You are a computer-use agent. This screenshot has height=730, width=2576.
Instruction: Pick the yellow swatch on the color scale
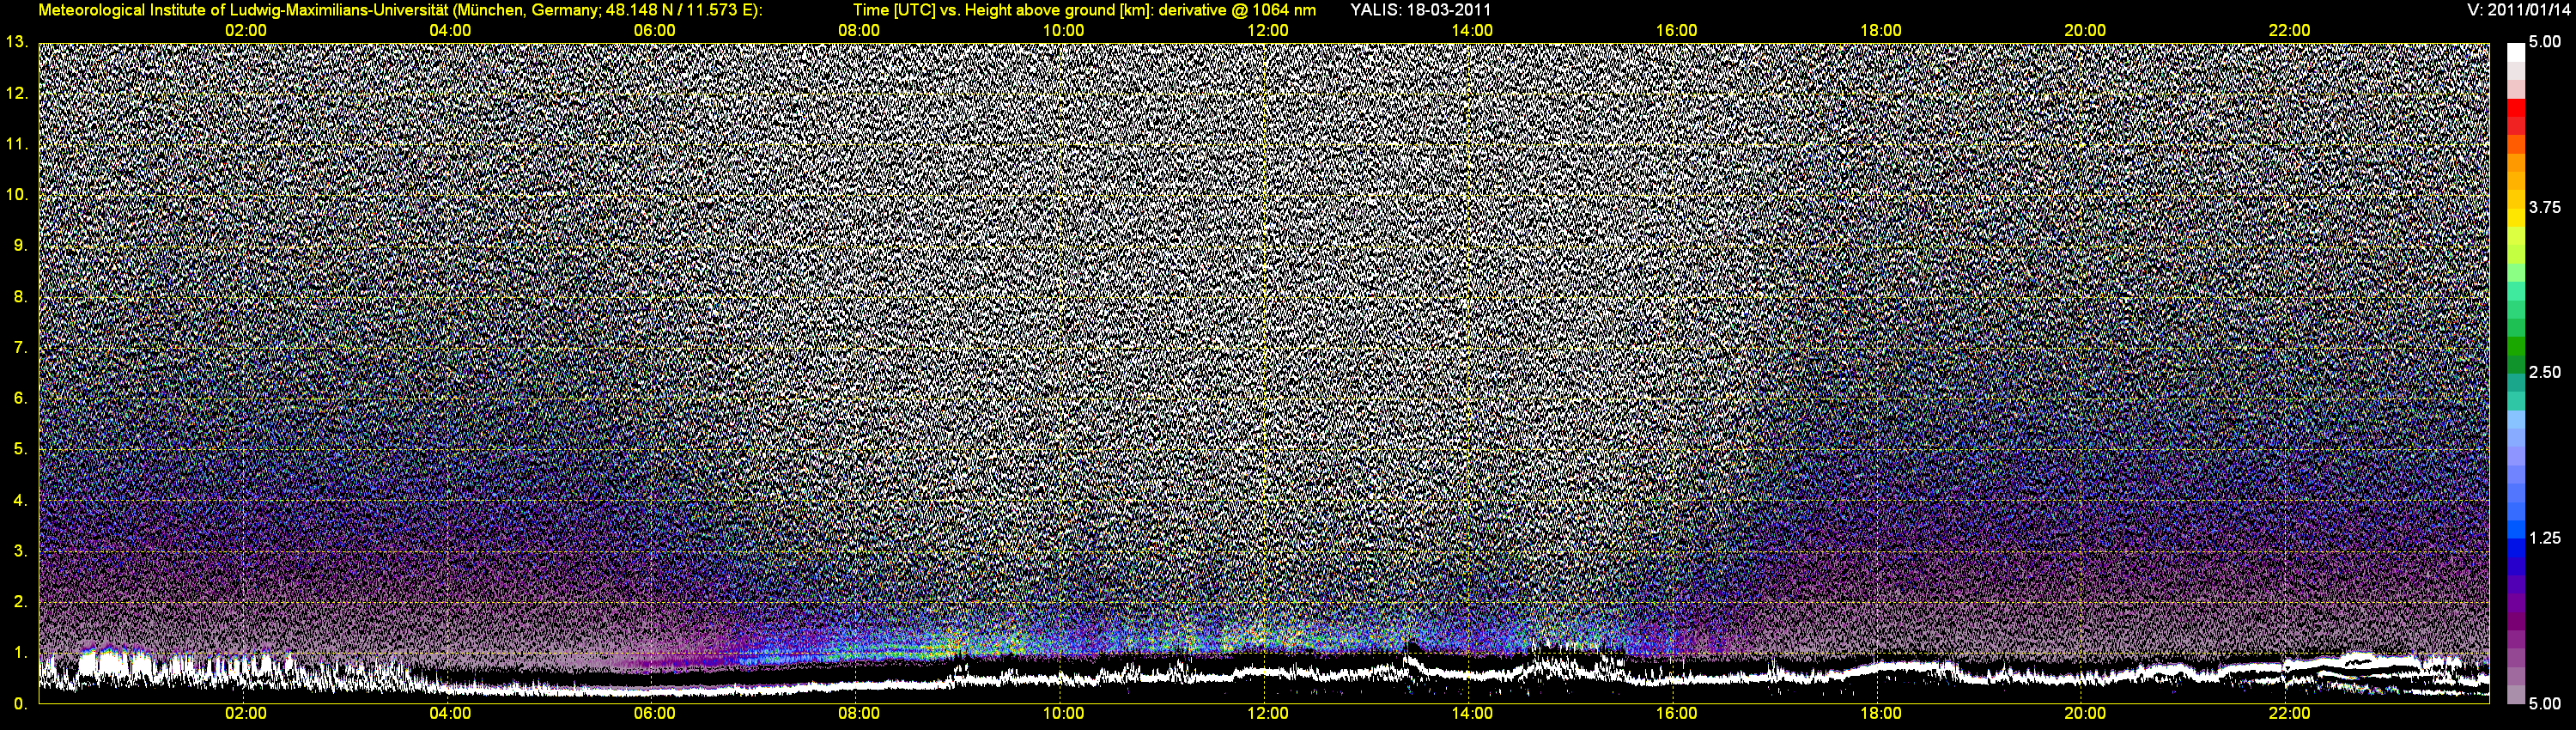[2516, 218]
